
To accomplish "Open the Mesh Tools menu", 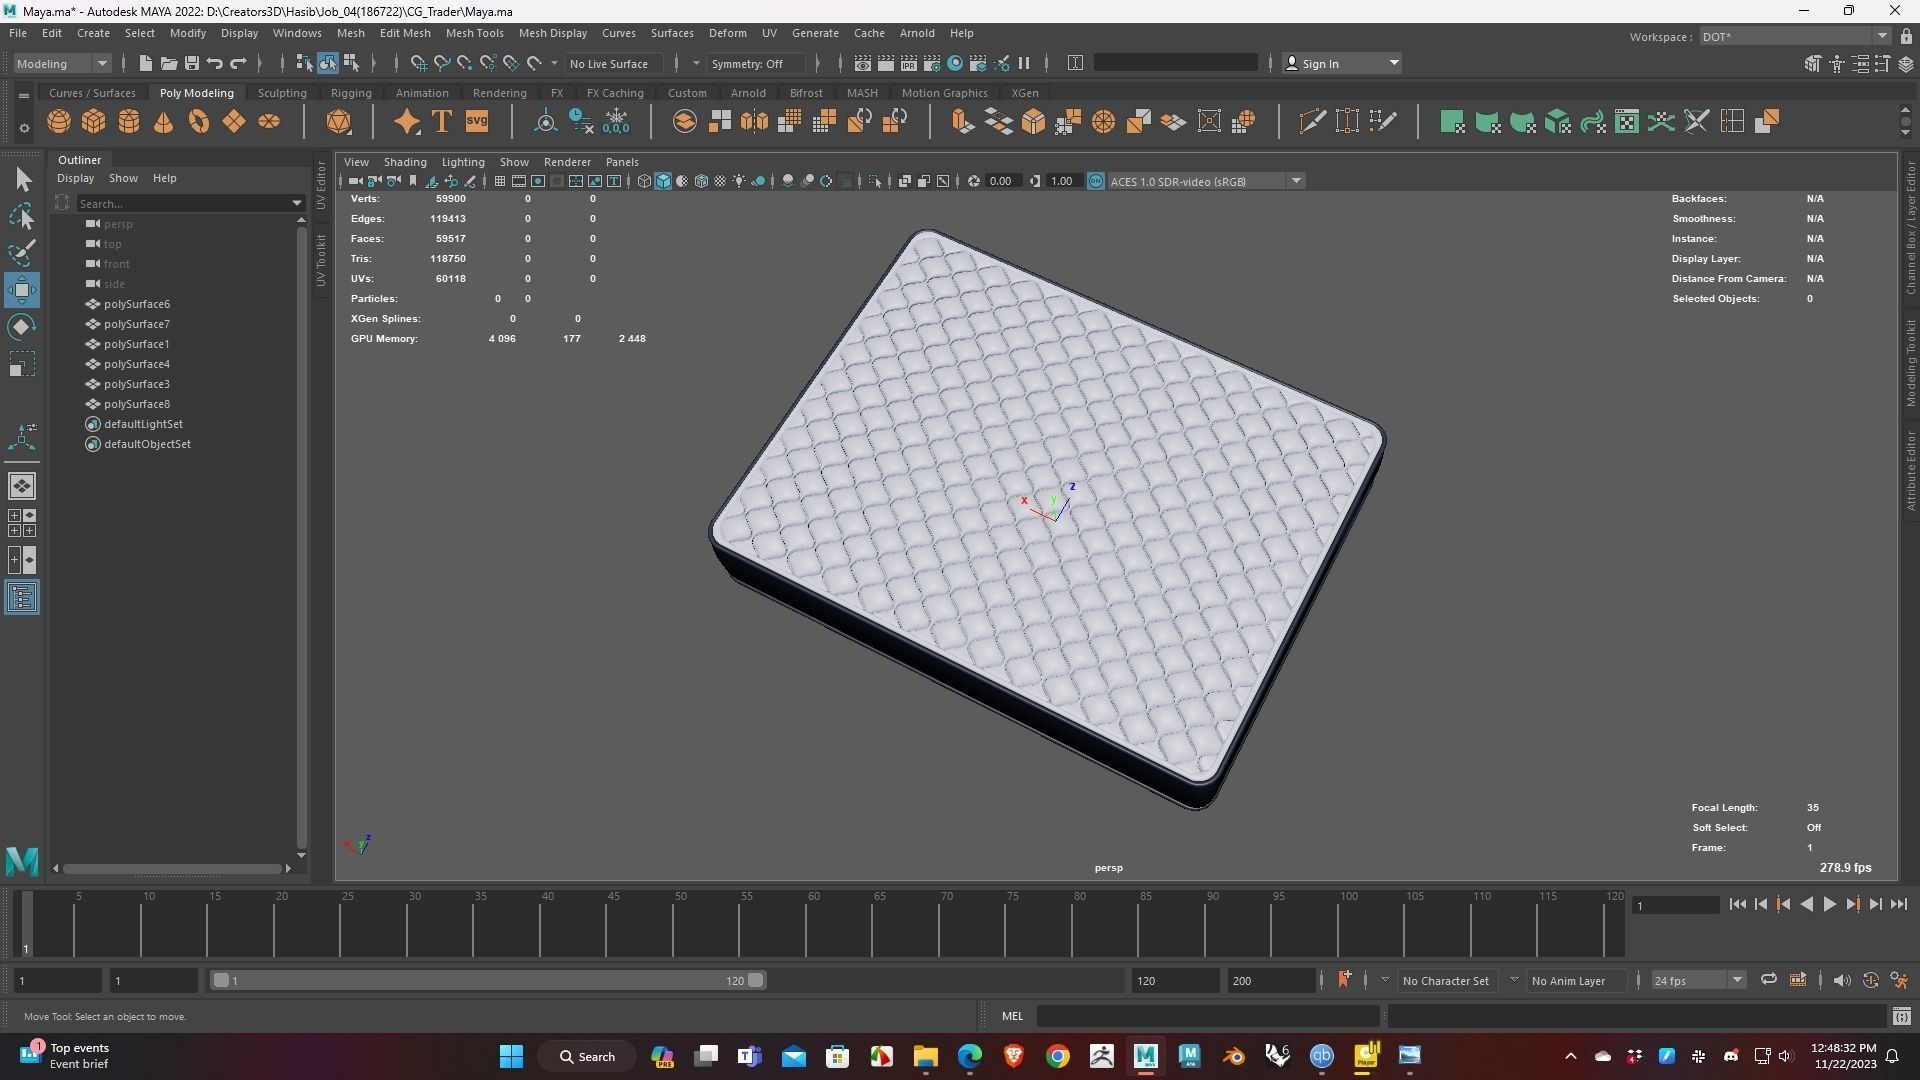I will click(474, 33).
